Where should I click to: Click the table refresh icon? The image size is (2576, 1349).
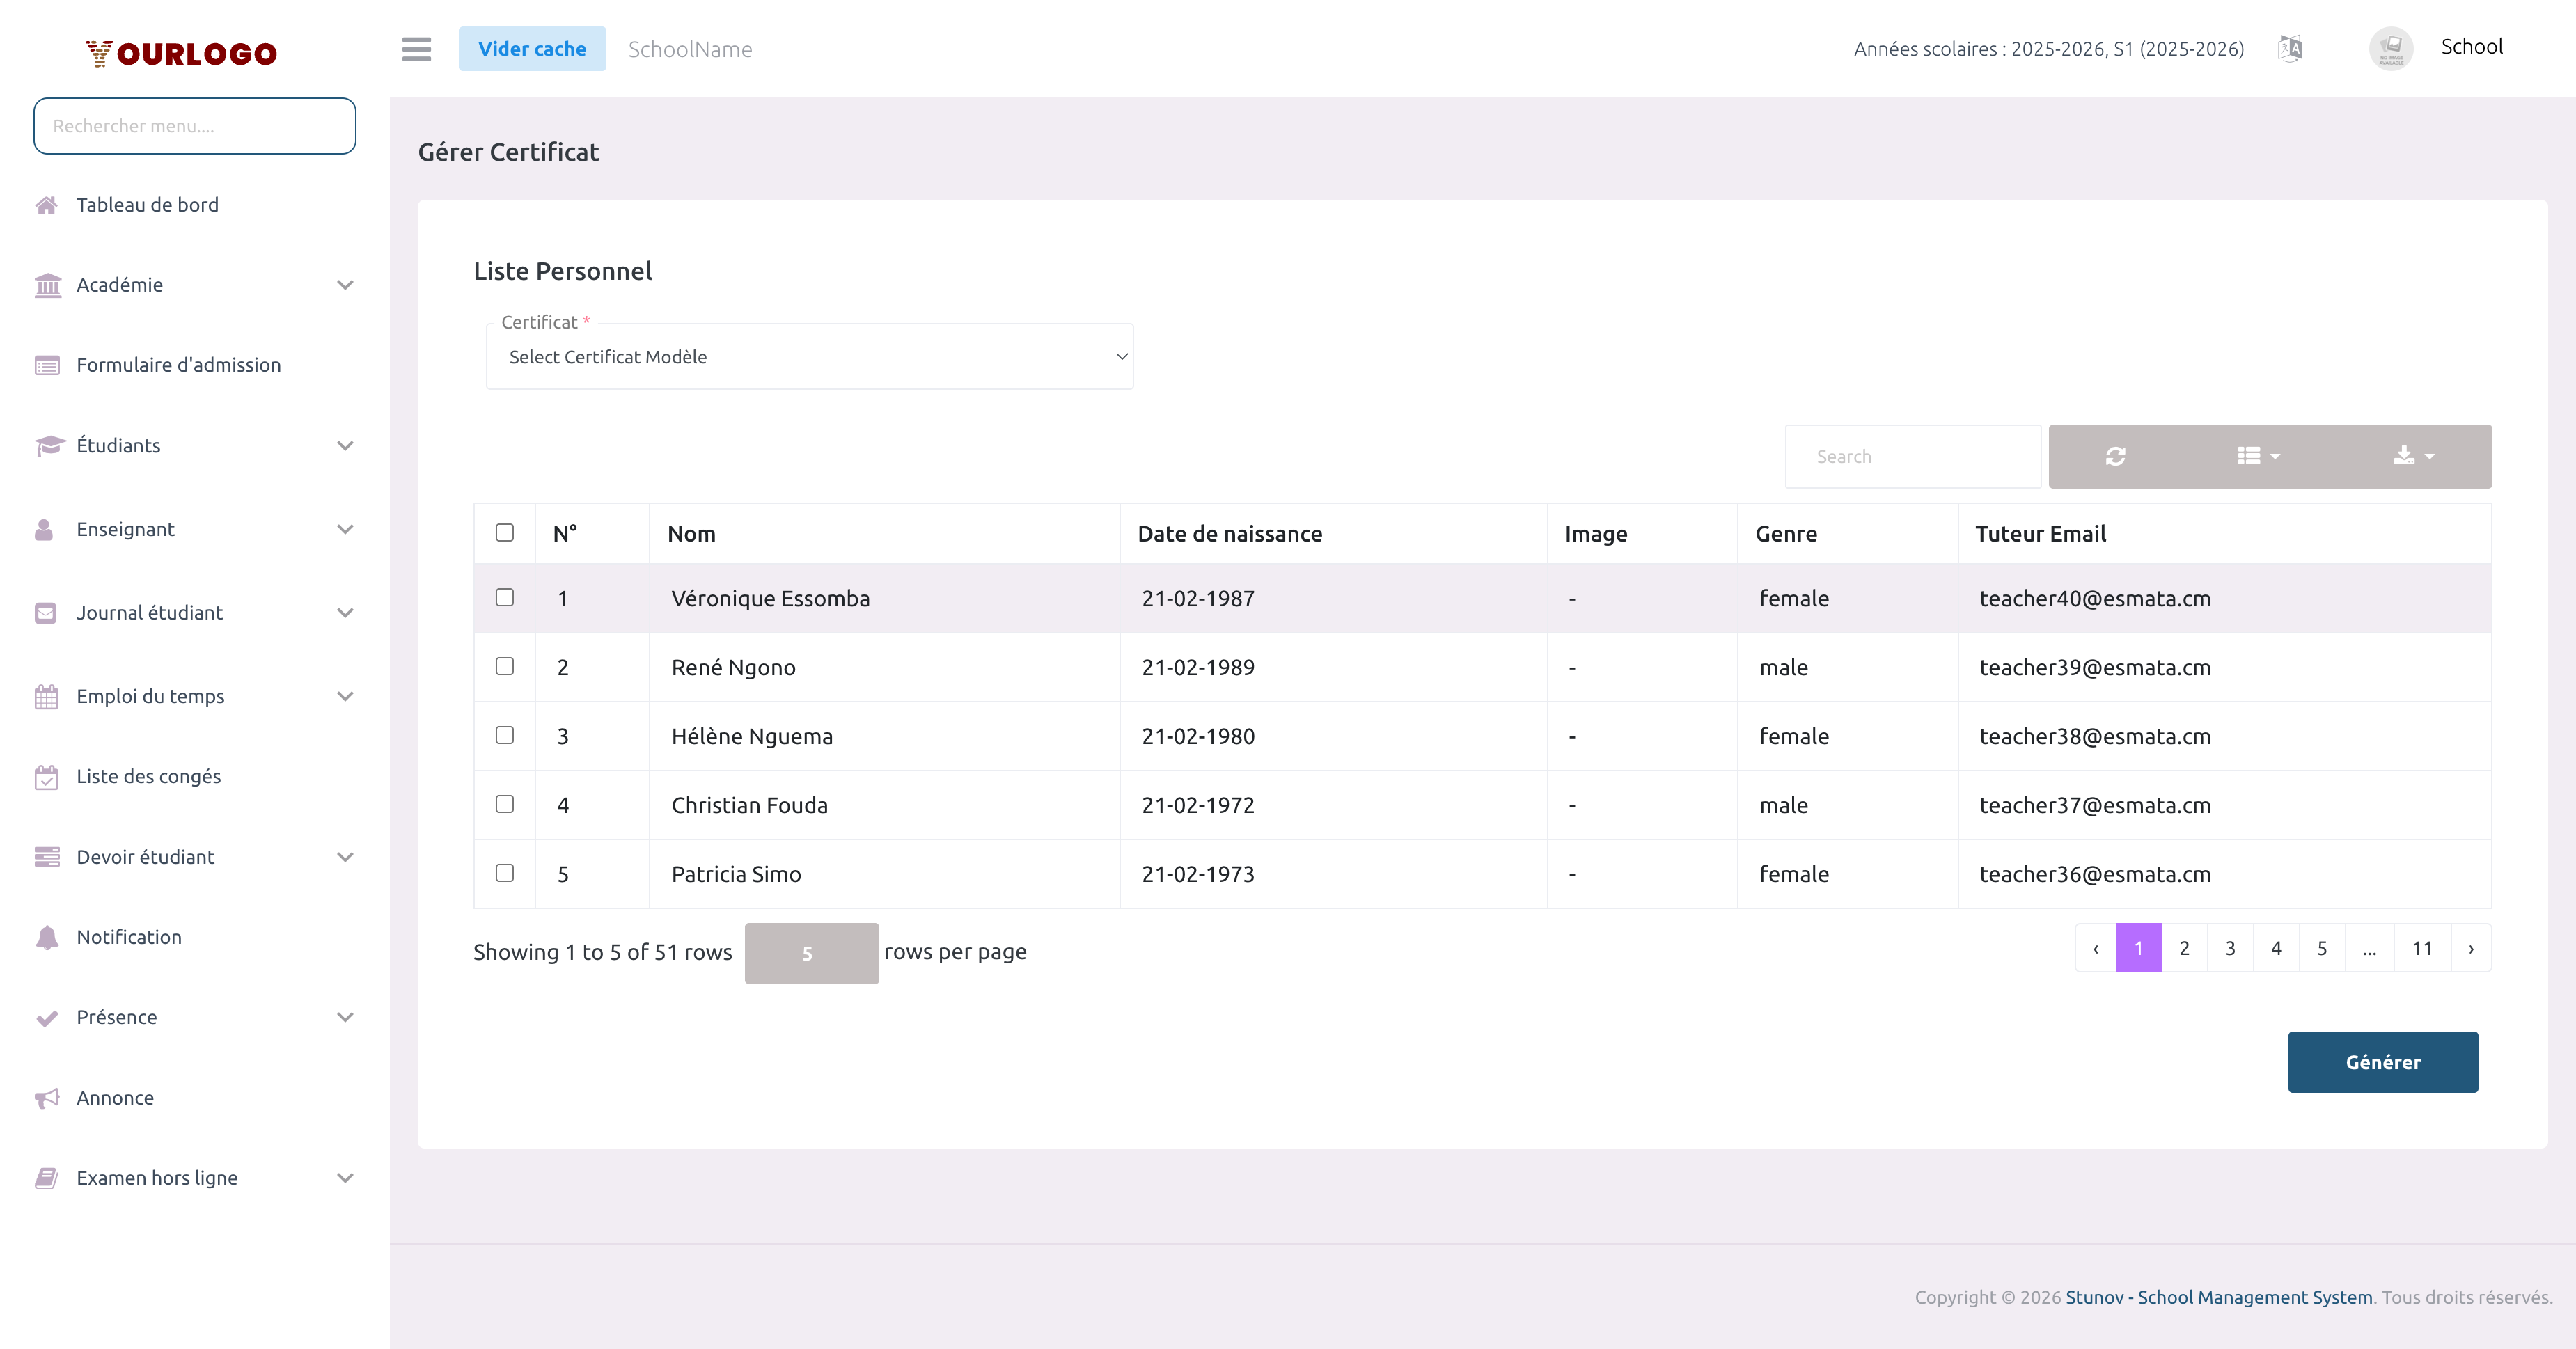pos(2115,457)
